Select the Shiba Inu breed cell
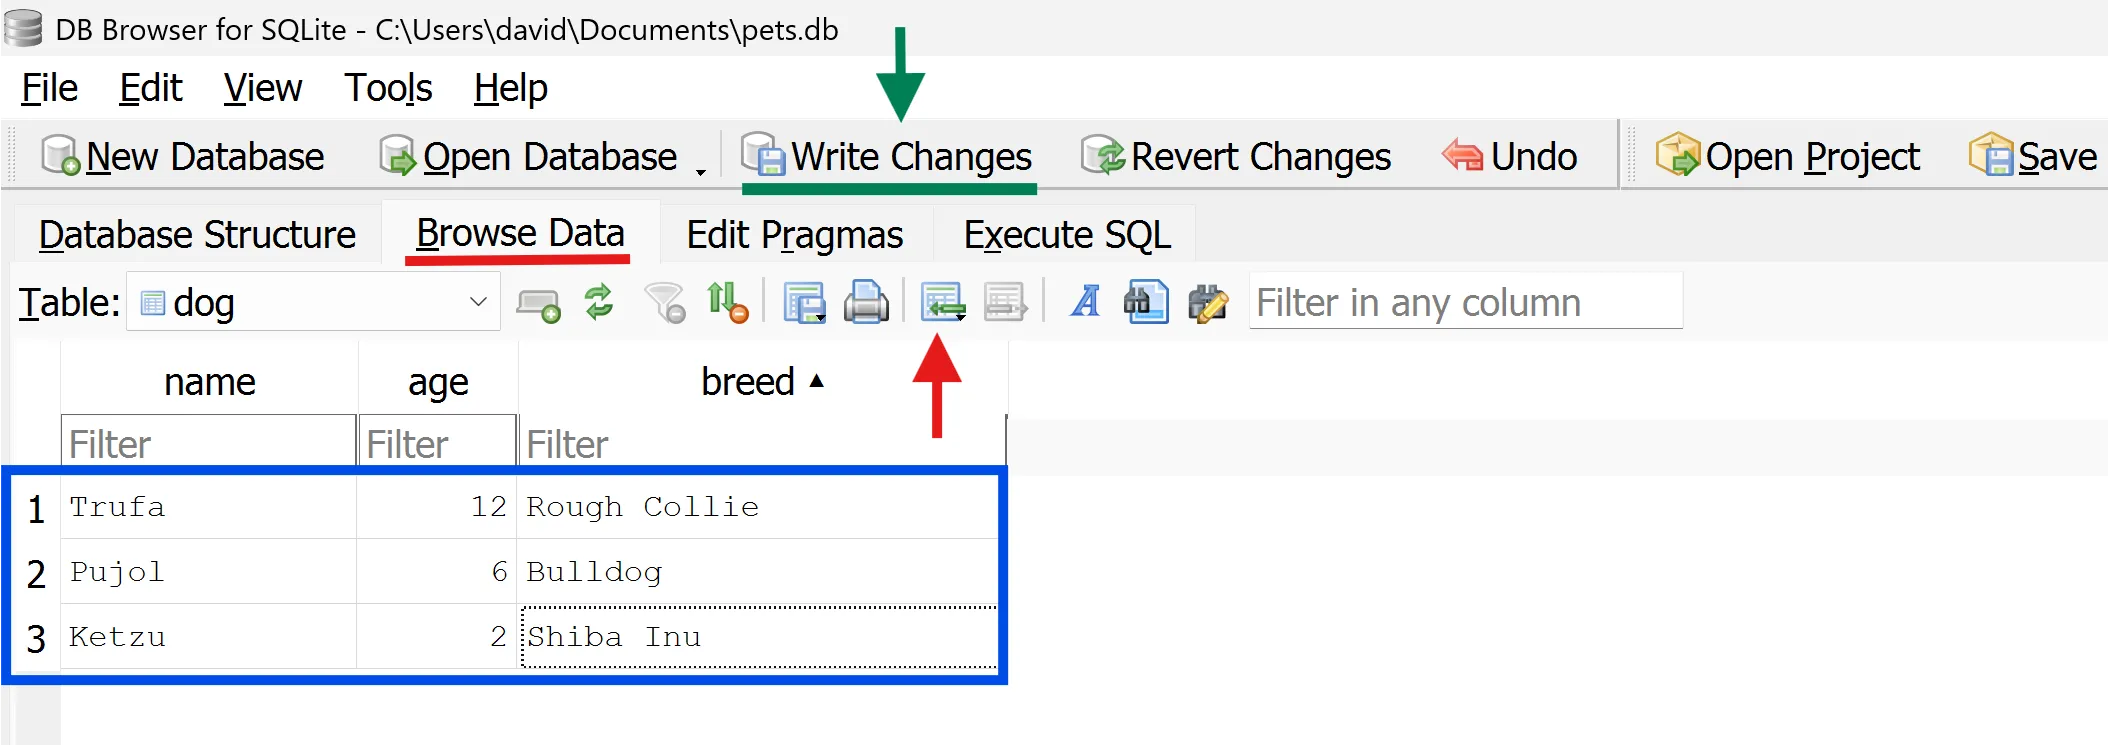The width and height of the screenshot is (2108, 745). click(x=759, y=637)
